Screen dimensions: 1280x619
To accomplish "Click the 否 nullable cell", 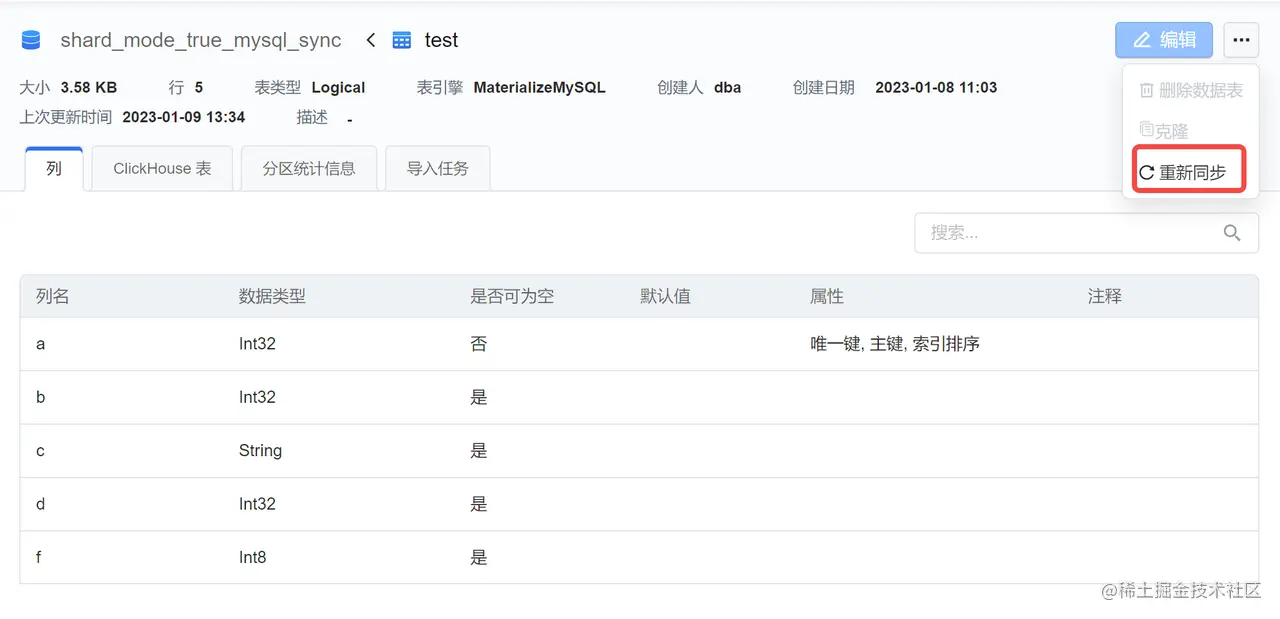I will (479, 344).
